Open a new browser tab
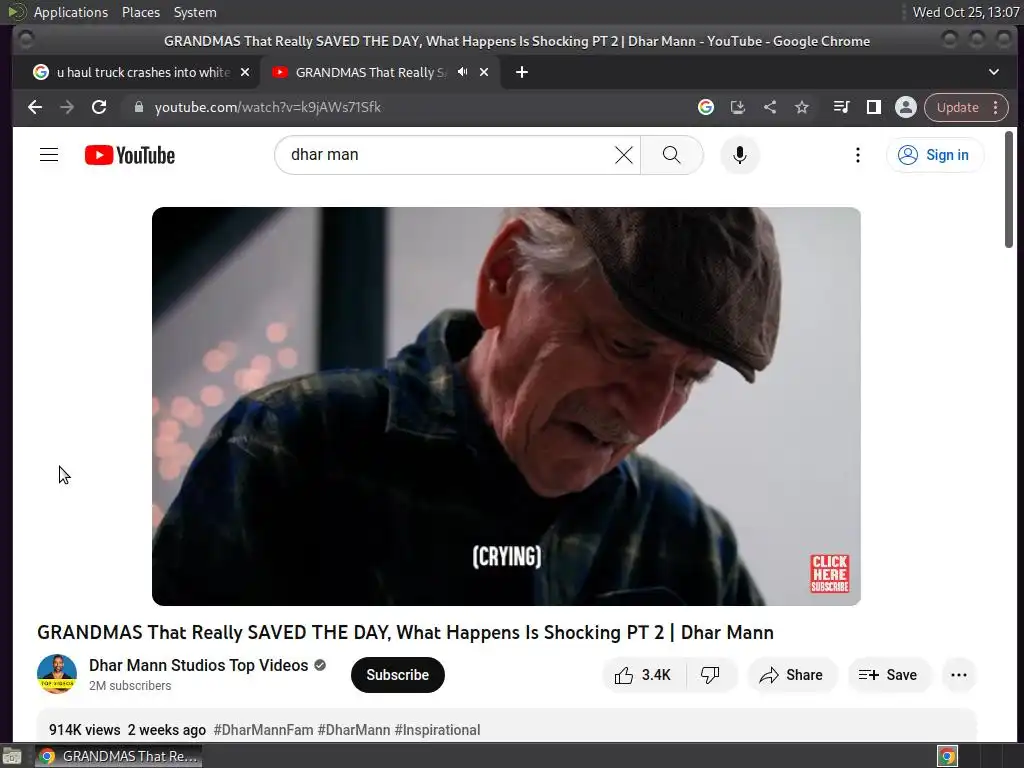Image resolution: width=1024 pixels, height=768 pixels. point(521,72)
